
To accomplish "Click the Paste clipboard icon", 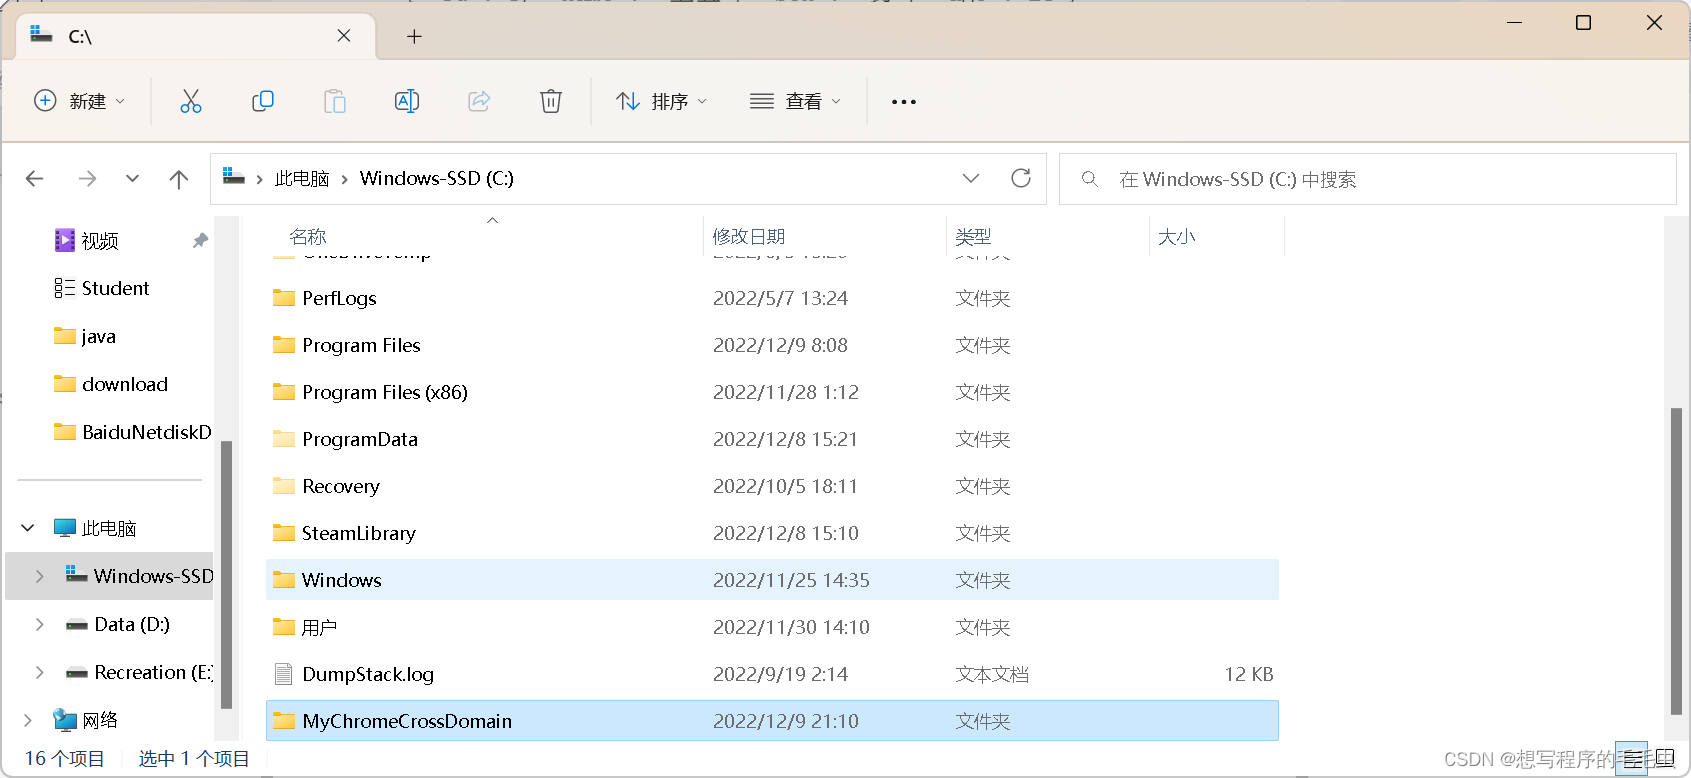I will tap(335, 101).
